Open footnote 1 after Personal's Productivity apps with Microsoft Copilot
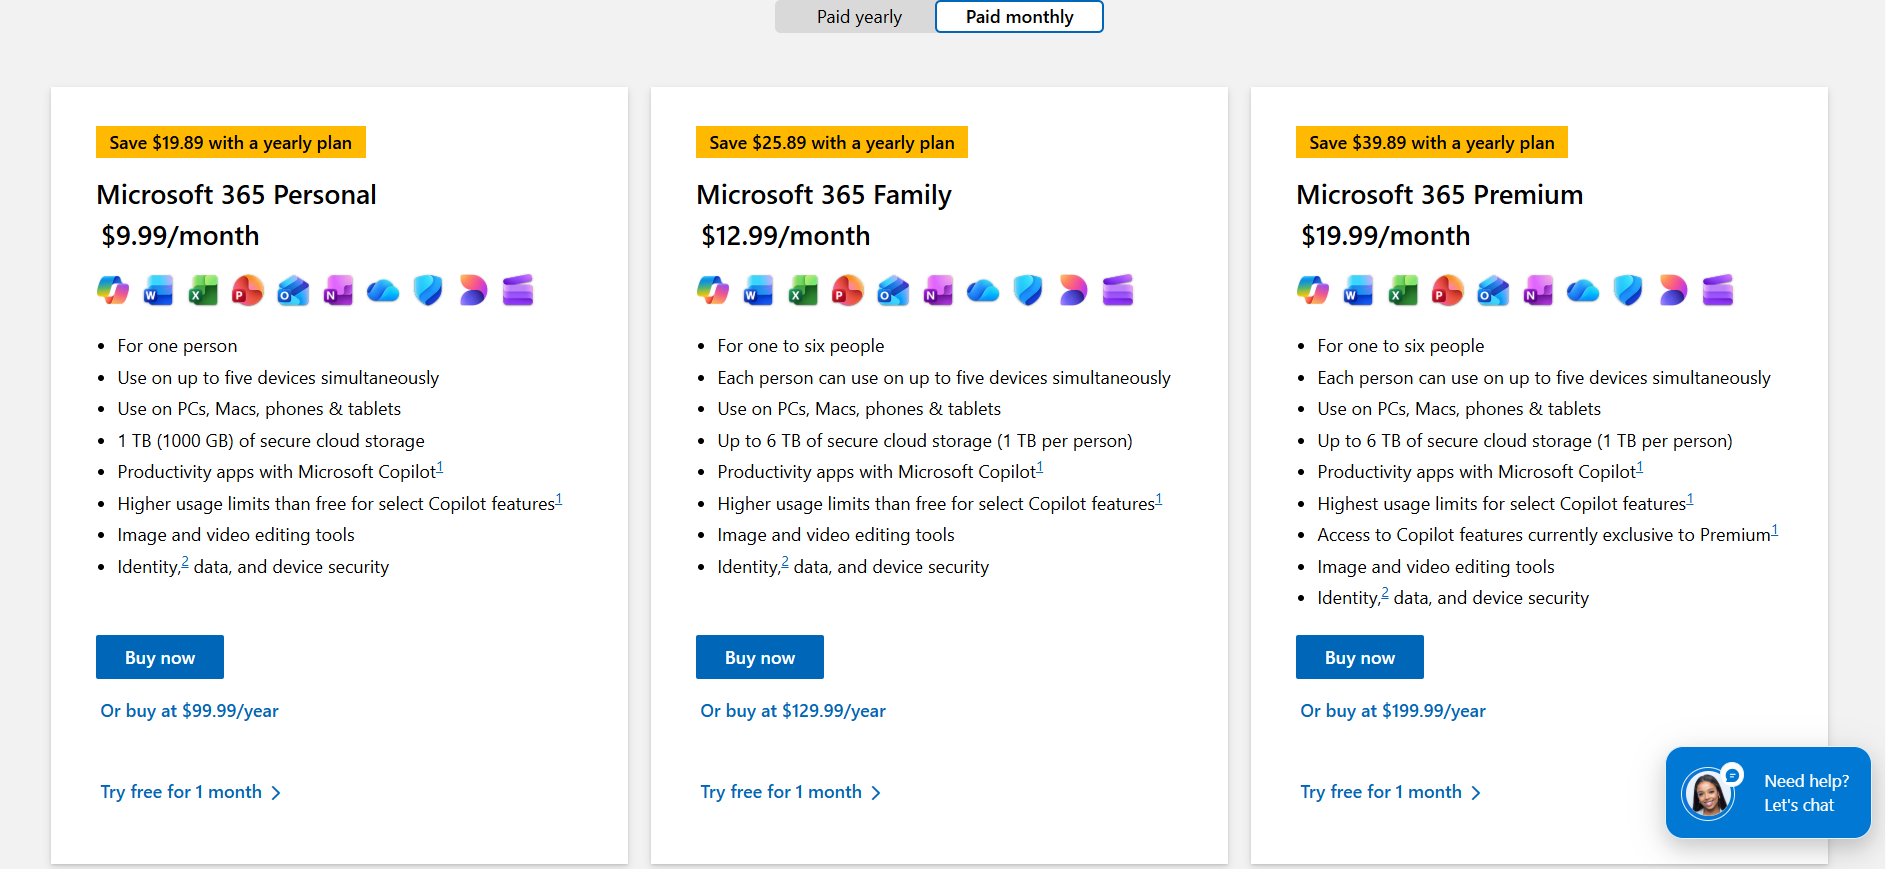Screen dimensions: 1886x869 (440, 467)
